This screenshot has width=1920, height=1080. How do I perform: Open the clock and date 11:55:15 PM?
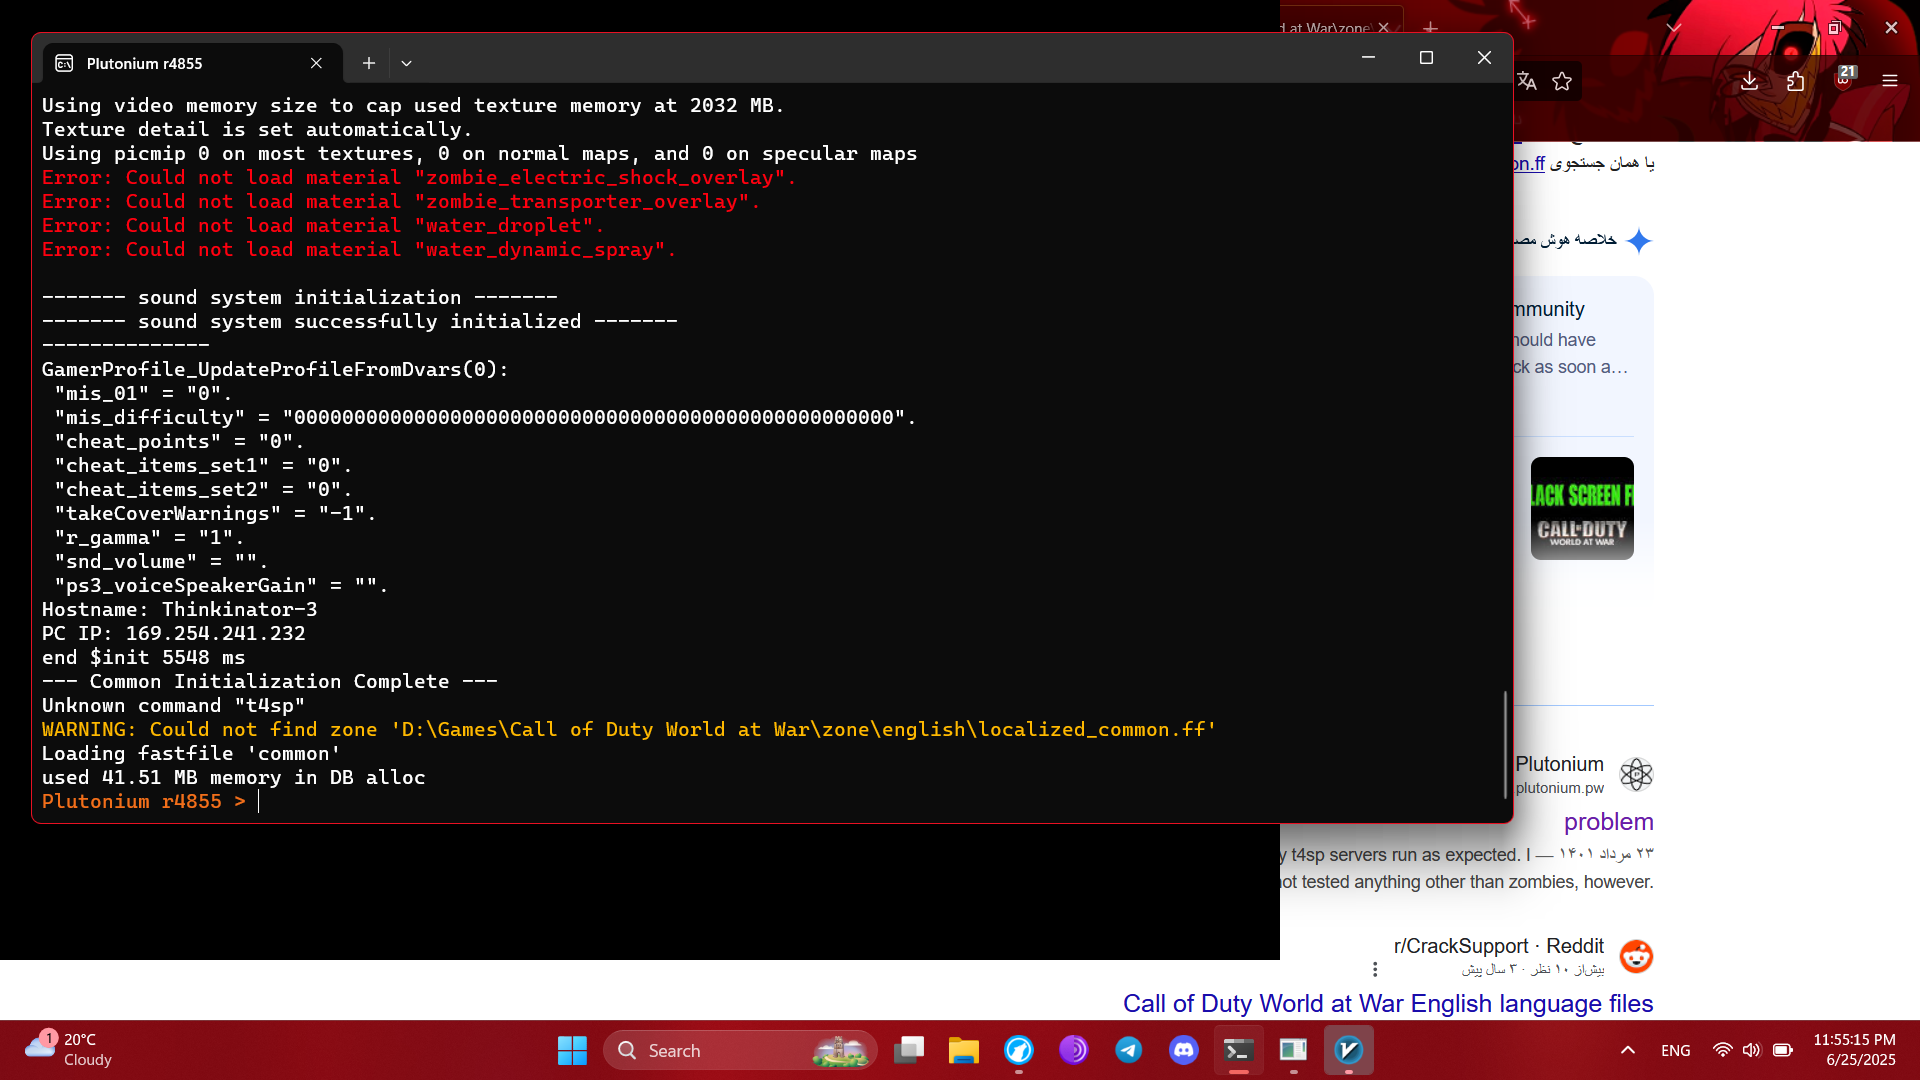1856,1050
